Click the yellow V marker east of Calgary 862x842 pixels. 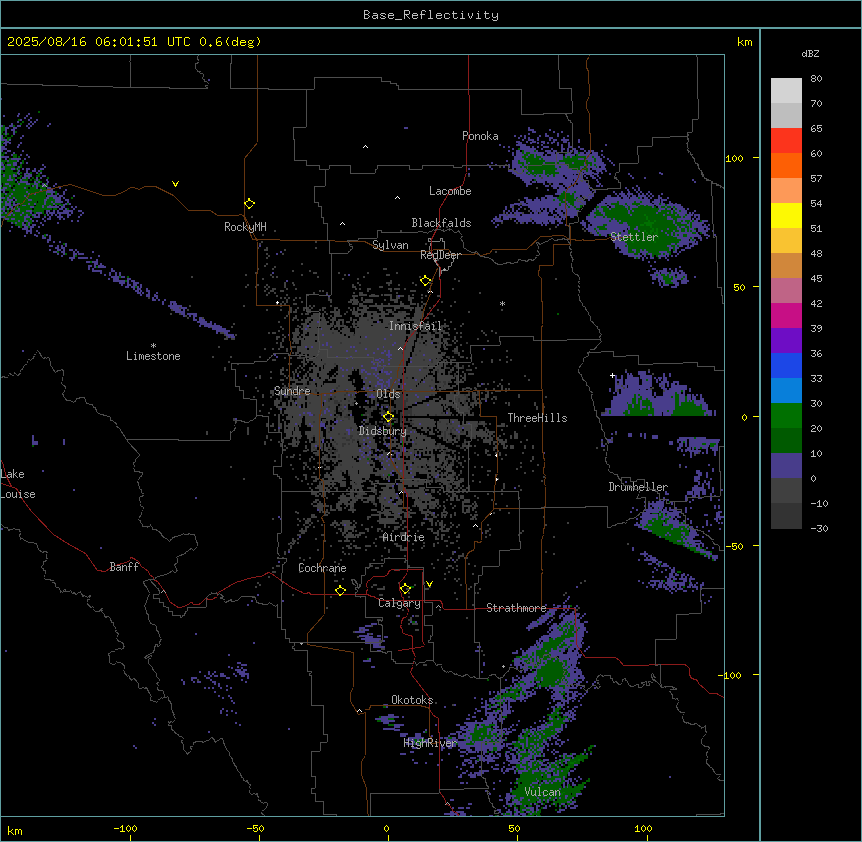click(429, 584)
